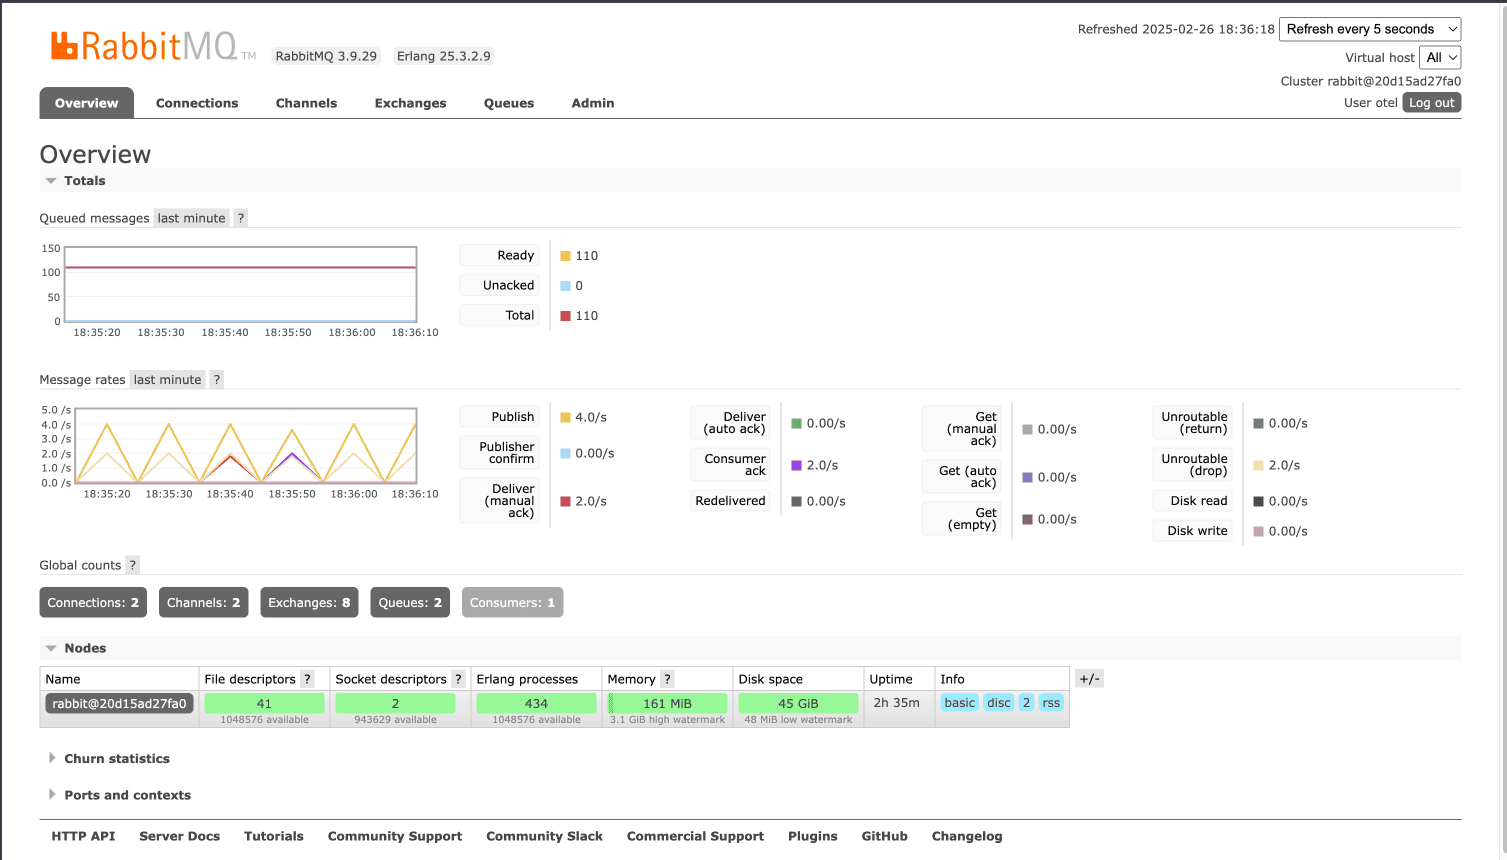The image size is (1507, 860).
Task: Change Message rates last minute range
Action: pyautogui.click(x=167, y=380)
